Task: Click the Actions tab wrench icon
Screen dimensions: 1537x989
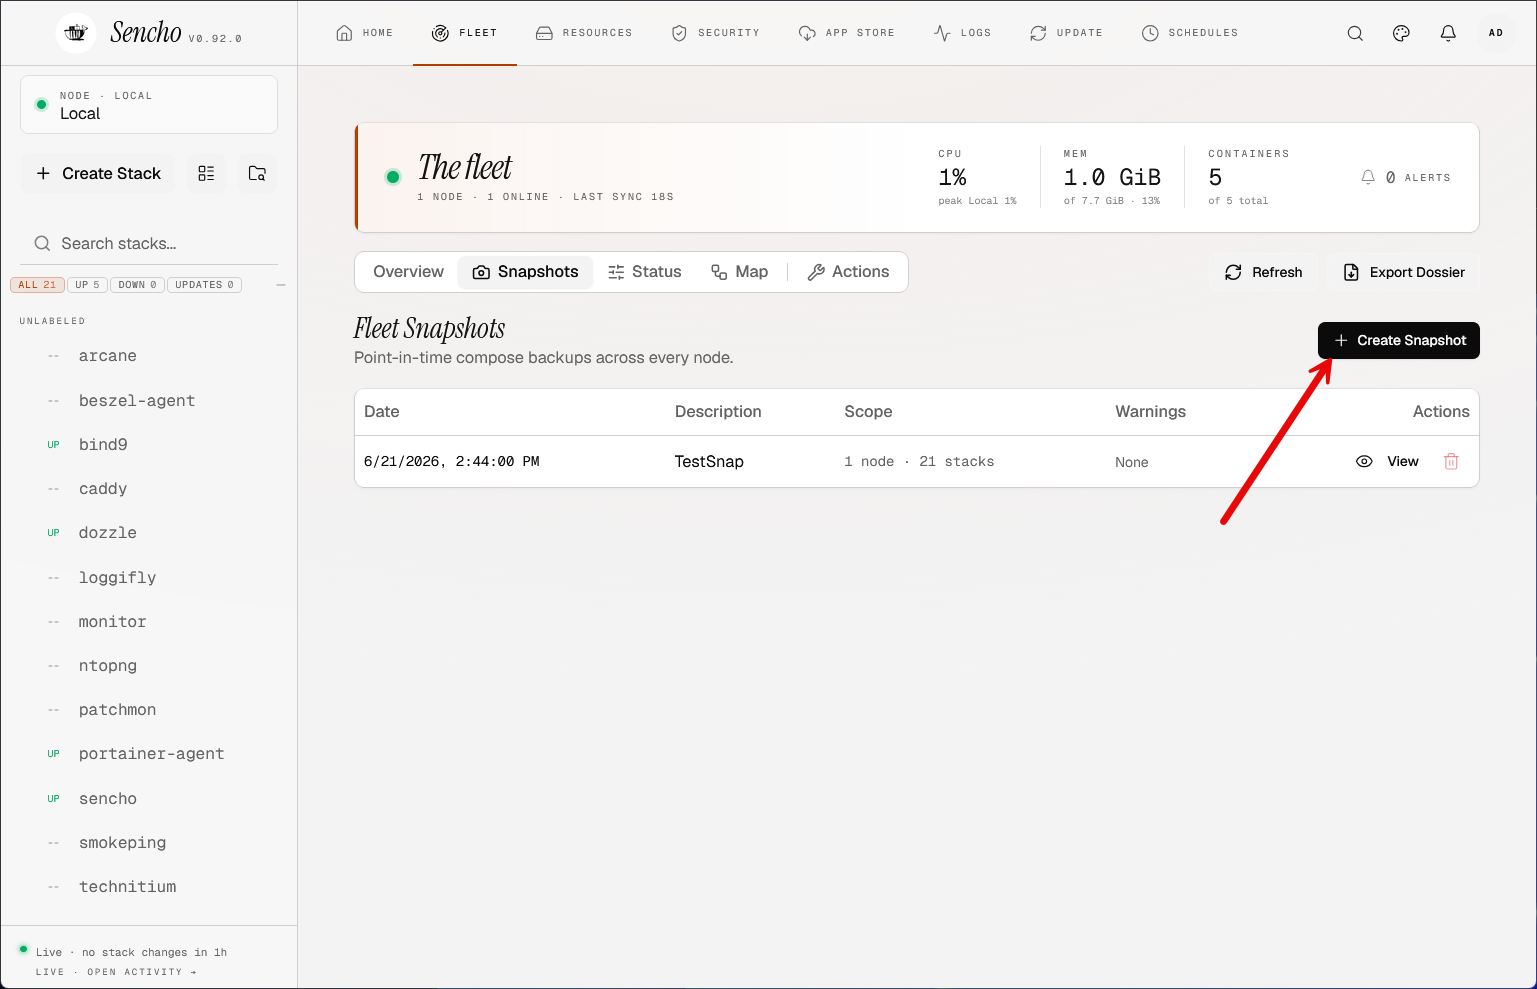Action: tap(816, 272)
